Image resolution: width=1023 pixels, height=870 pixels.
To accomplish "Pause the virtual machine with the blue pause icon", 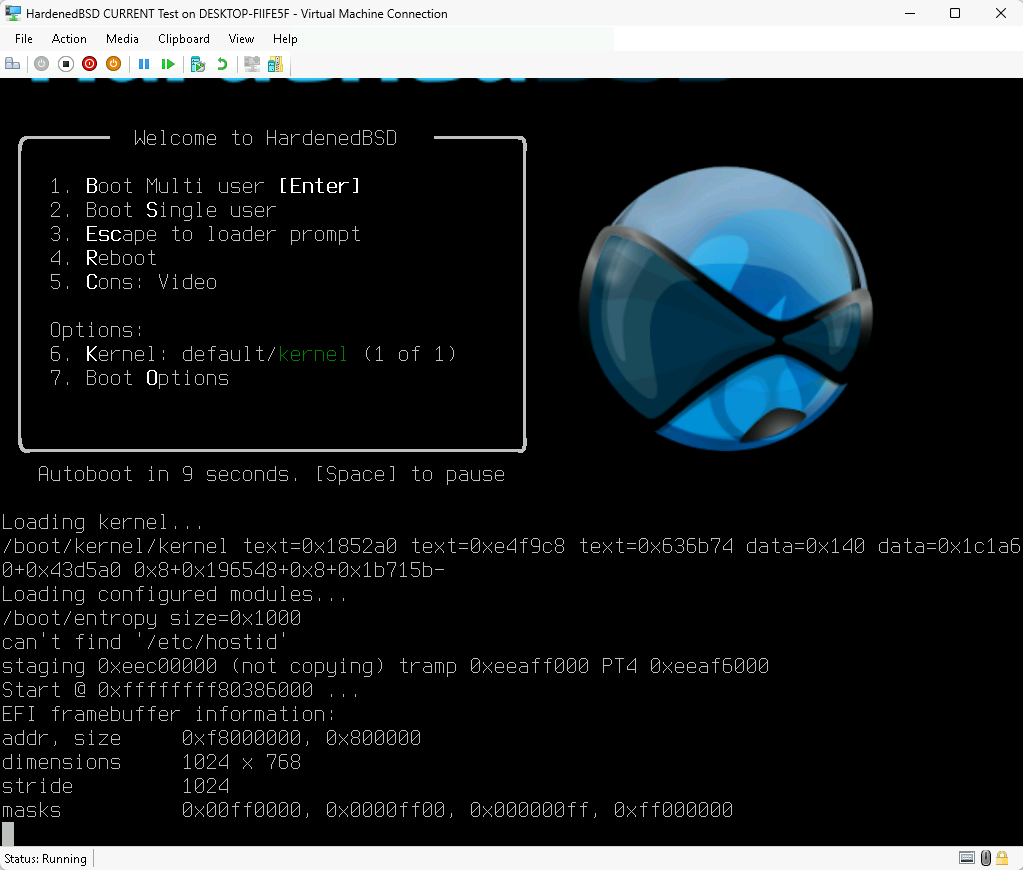I will [144, 64].
